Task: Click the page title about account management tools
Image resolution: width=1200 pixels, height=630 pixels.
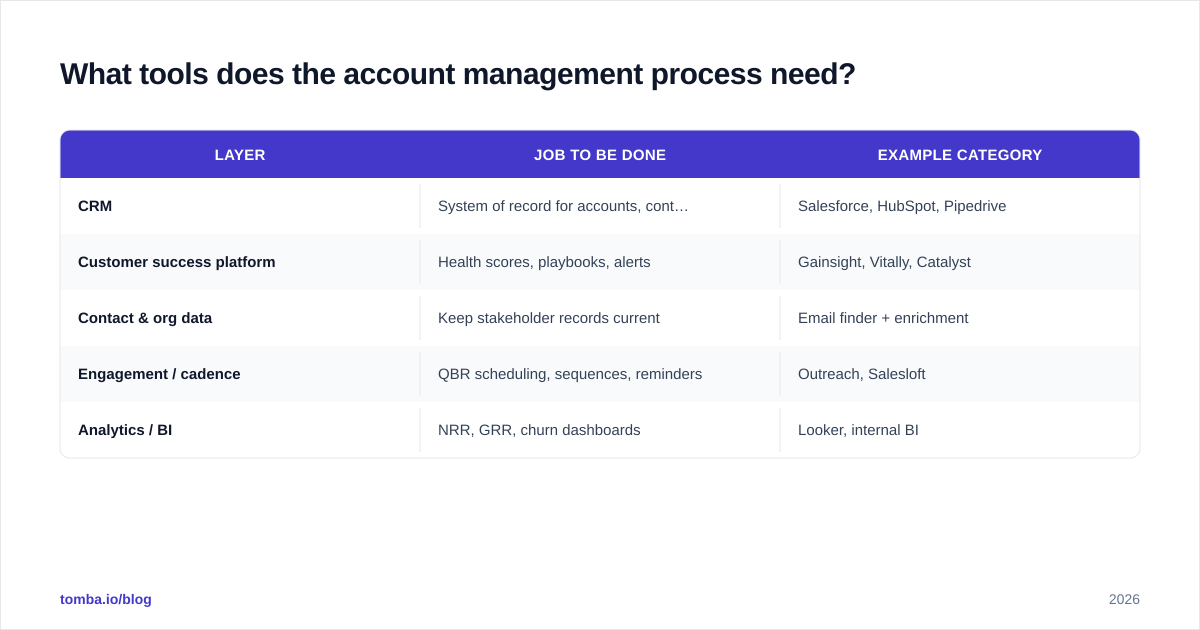Action: pyautogui.click(x=458, y=74)
